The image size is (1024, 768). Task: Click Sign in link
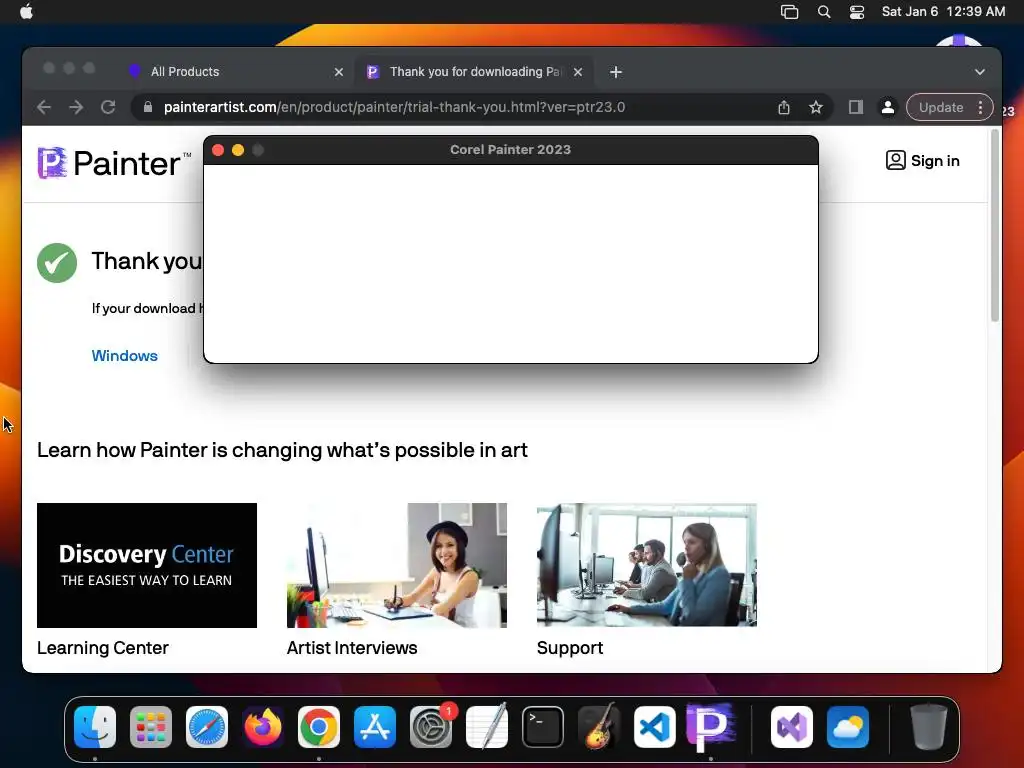click(922, 161)
